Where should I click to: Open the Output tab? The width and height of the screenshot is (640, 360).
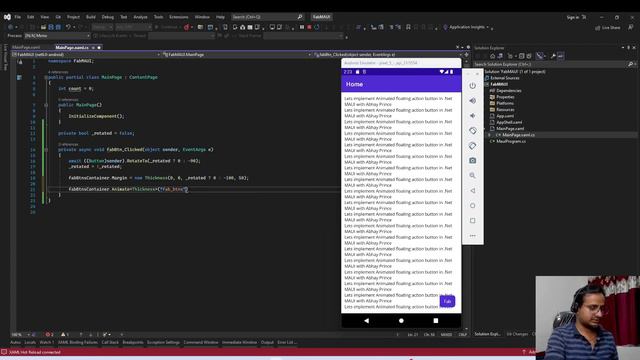267,342
